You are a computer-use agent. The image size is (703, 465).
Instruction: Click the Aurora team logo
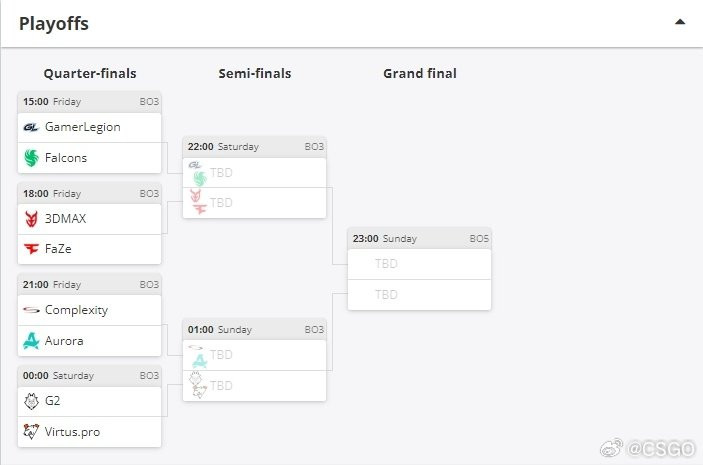click(x=30, y=341)
